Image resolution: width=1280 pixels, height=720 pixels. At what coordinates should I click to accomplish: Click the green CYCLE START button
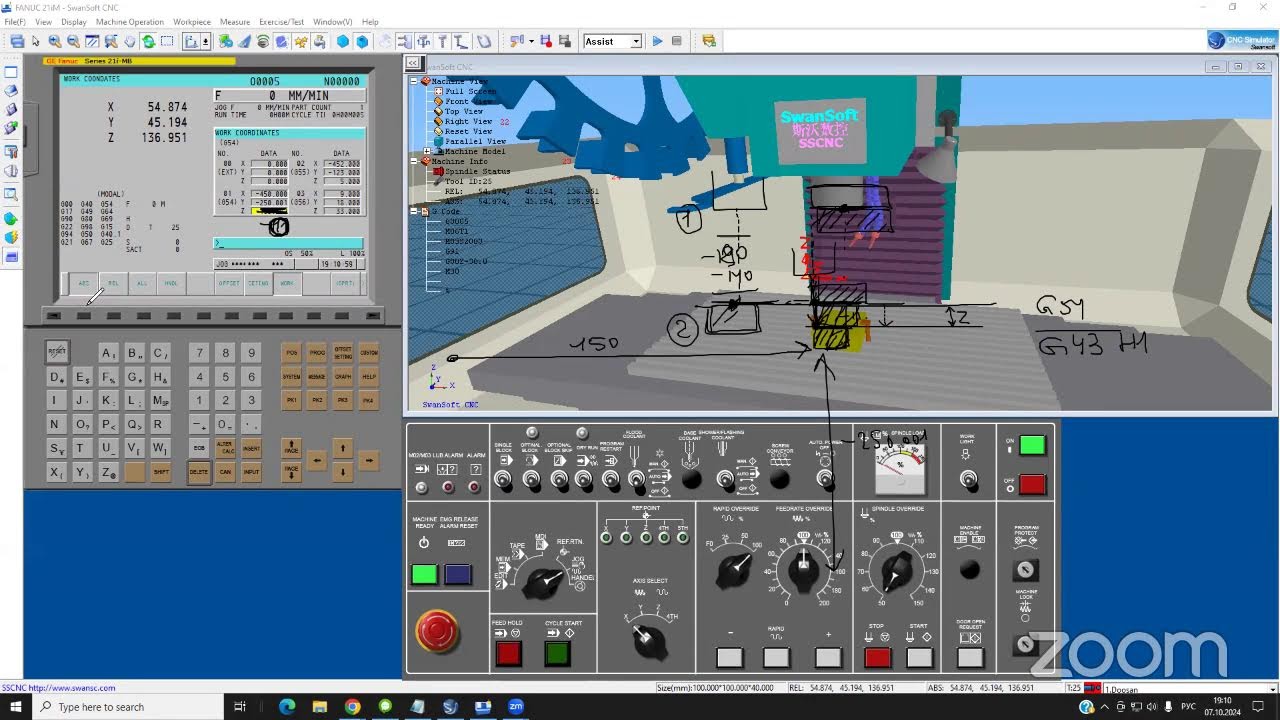click(x=557, y=654)
